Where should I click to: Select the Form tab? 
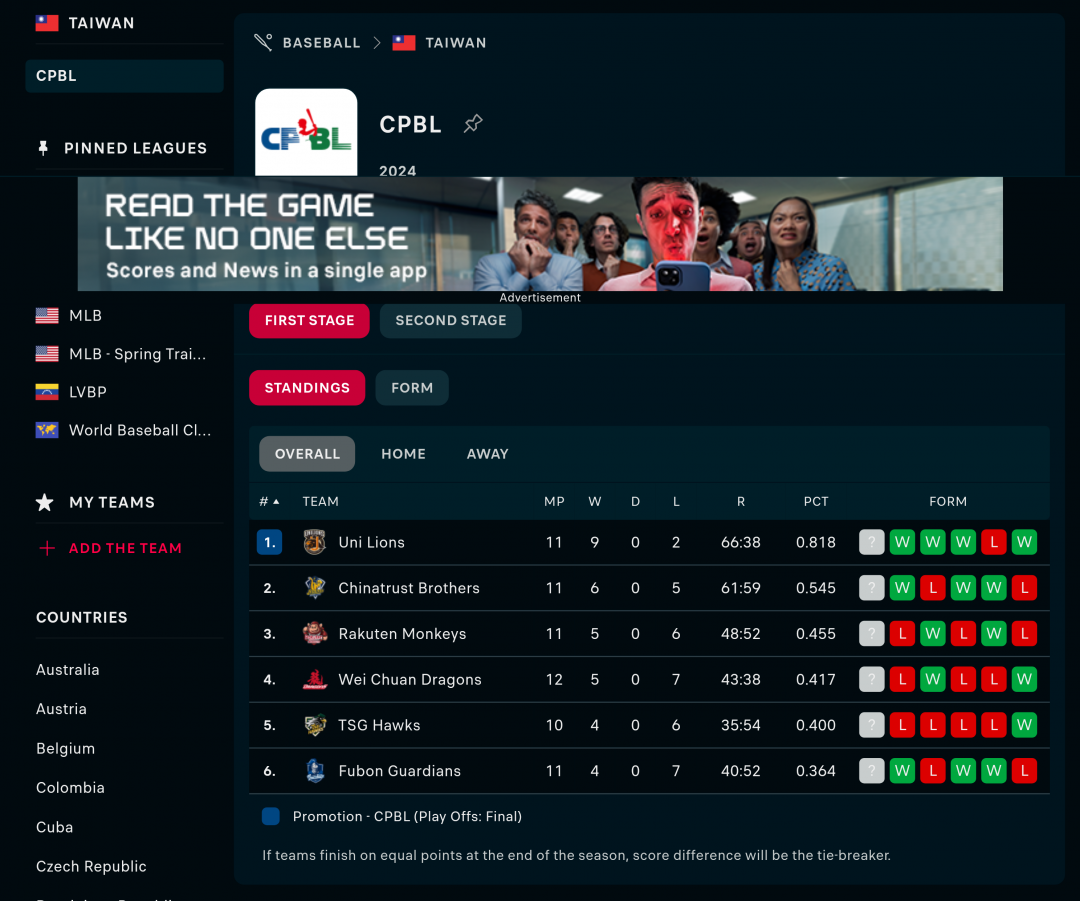coord(412,388)
